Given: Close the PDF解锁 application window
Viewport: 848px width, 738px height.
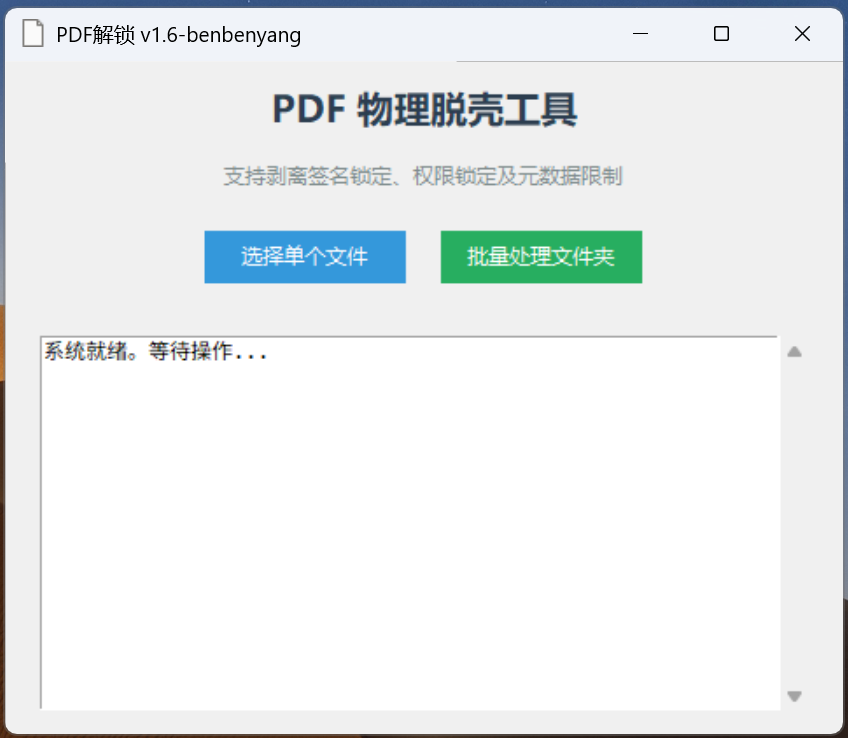Looking at the screenshot, I should tap(802, 34).
